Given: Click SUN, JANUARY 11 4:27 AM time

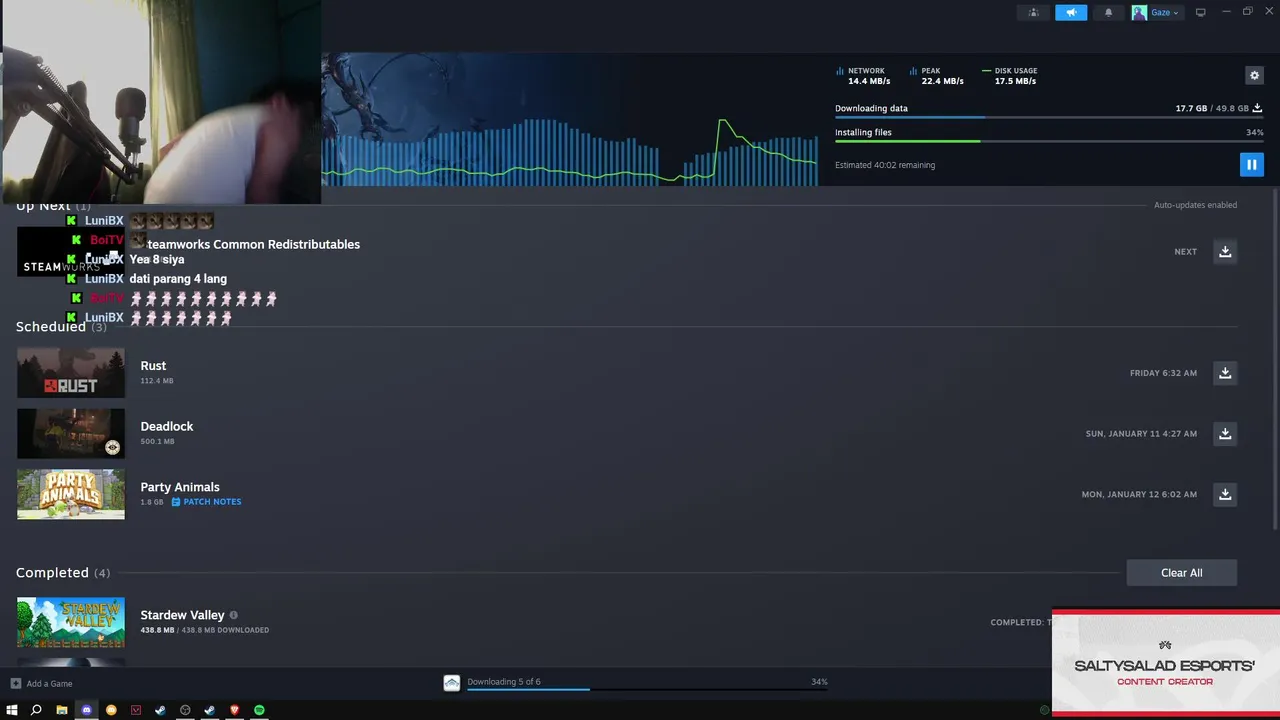Looking at the screenshot, I should 1141,434.
